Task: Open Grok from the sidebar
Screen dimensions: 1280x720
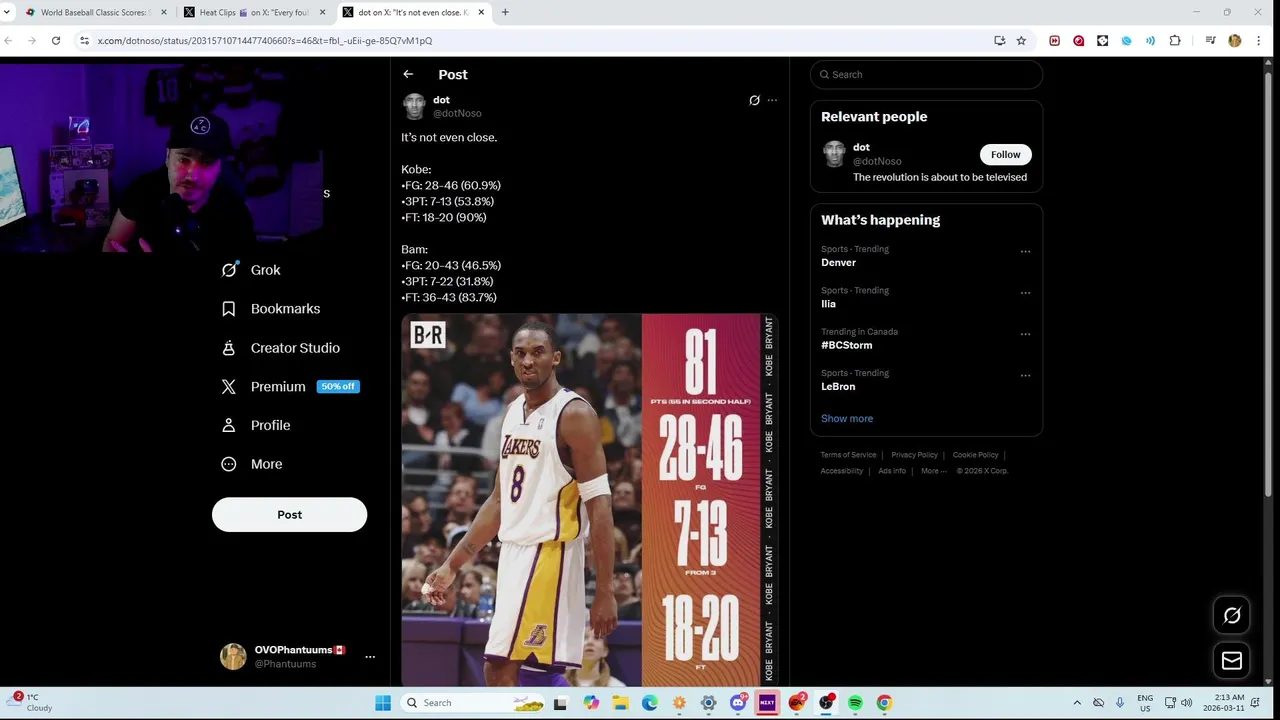Action: 251,270
